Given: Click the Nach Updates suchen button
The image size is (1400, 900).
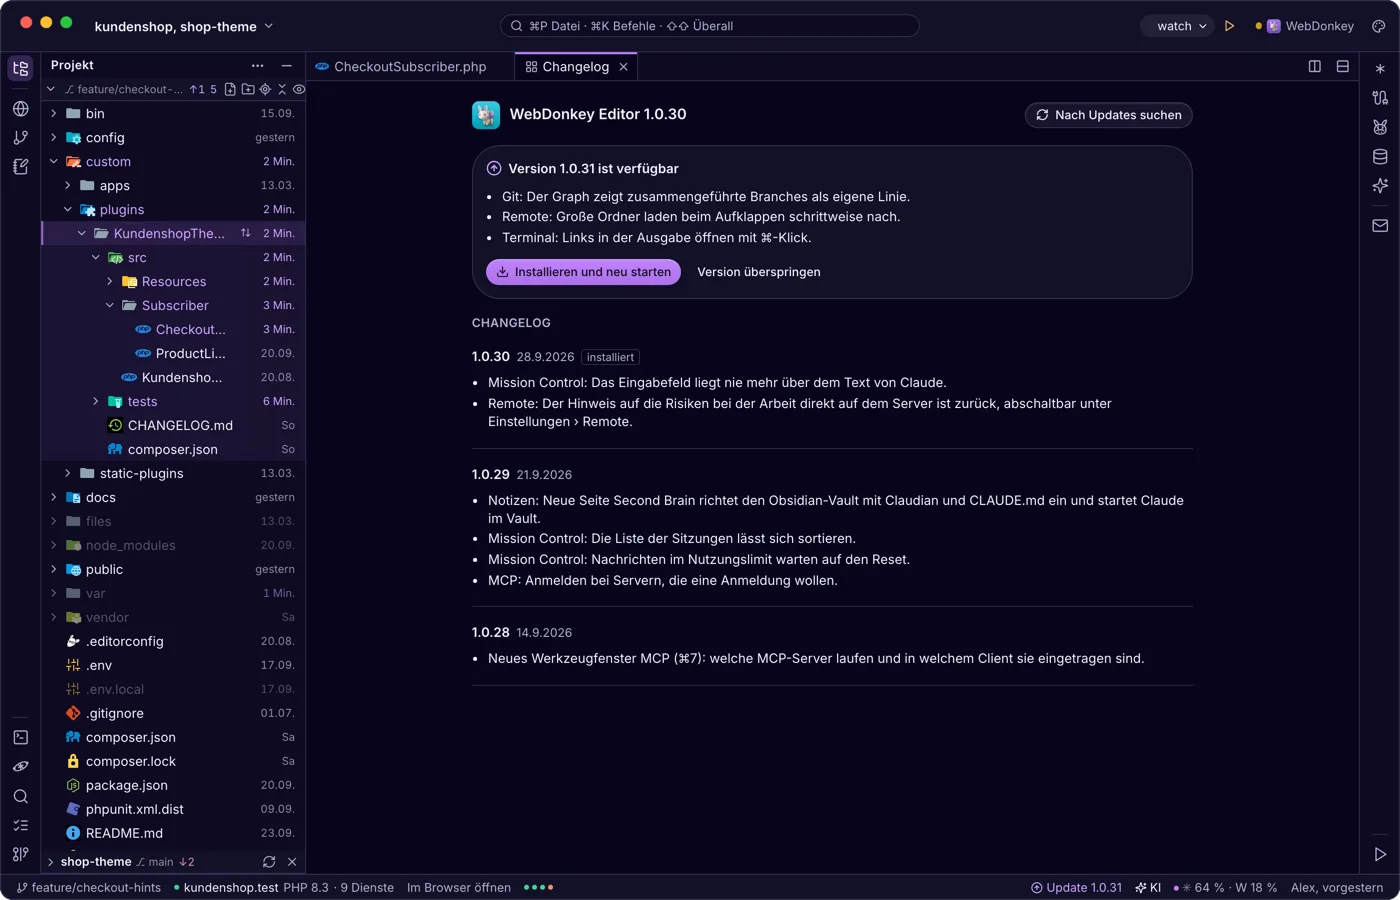Looking at the screenshot, I should pos(1108,115).
